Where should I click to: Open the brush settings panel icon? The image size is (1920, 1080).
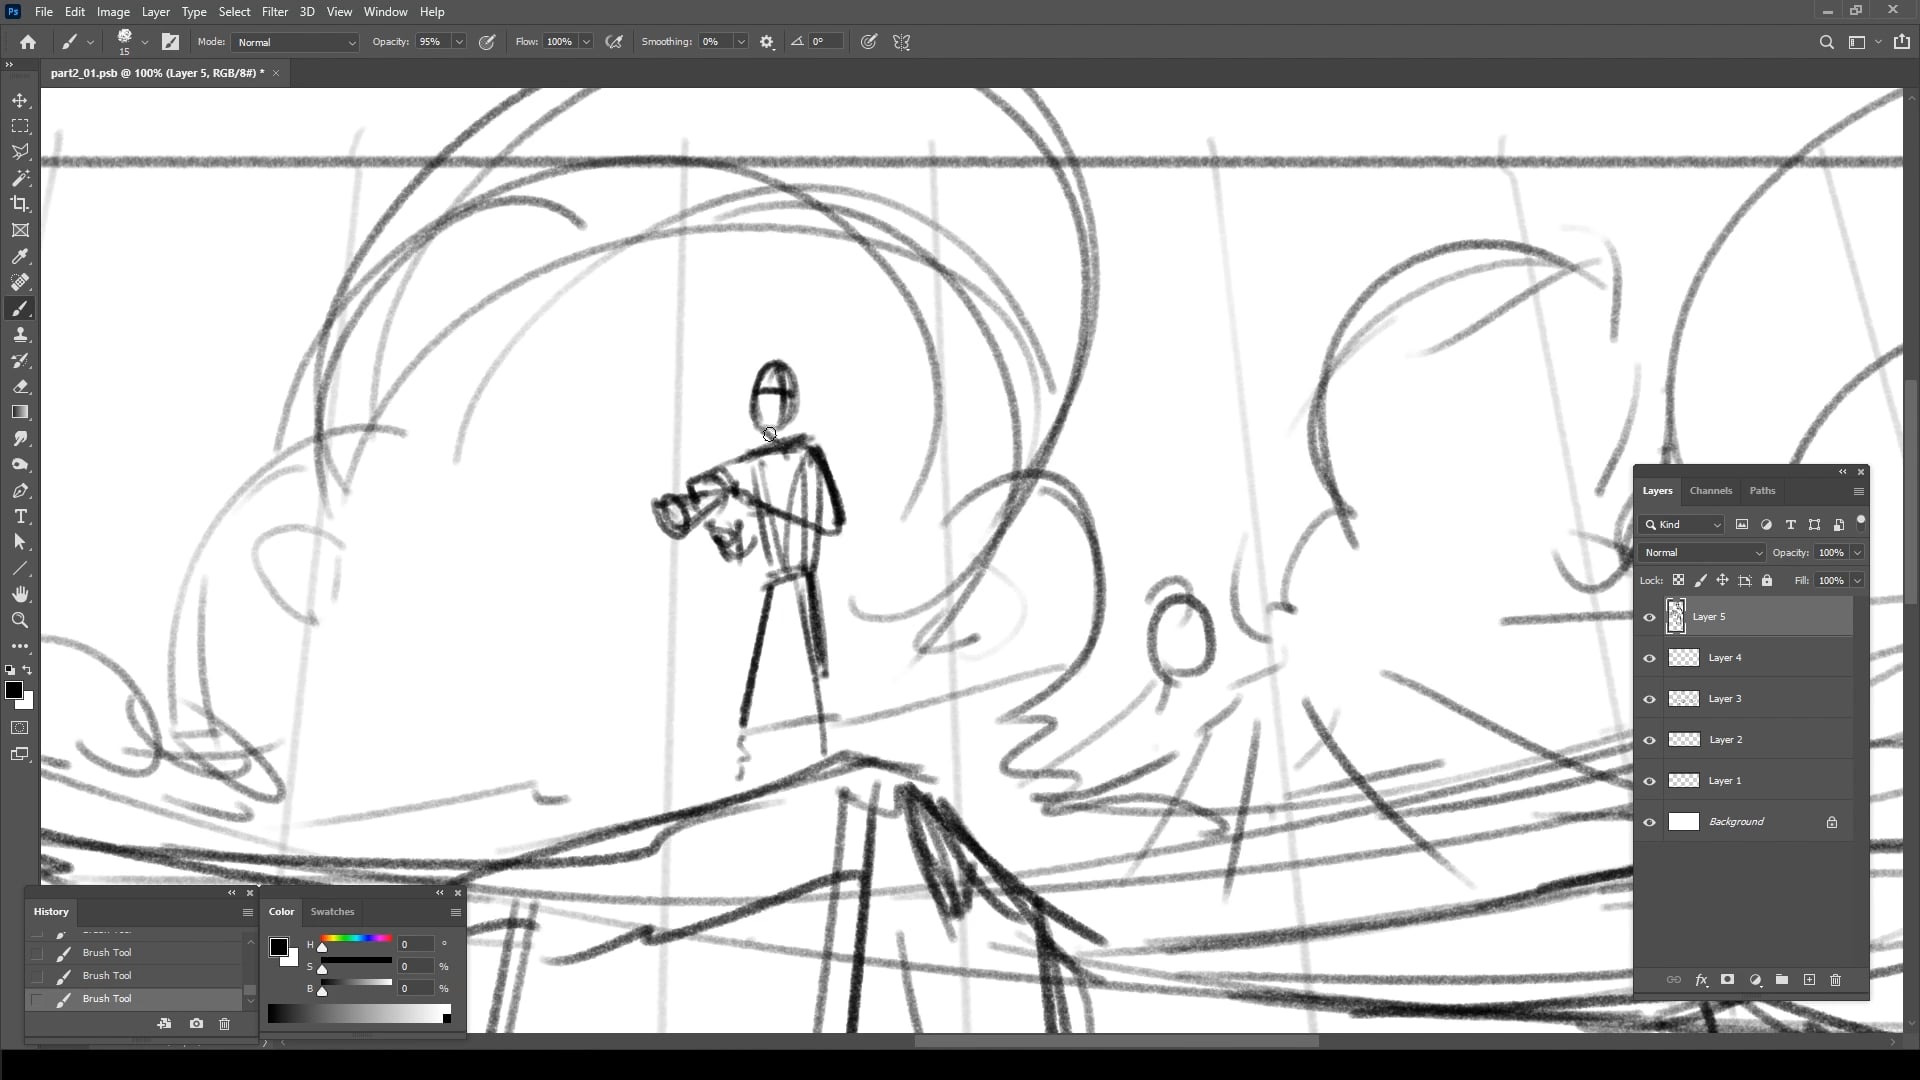(x=171, y=42)
